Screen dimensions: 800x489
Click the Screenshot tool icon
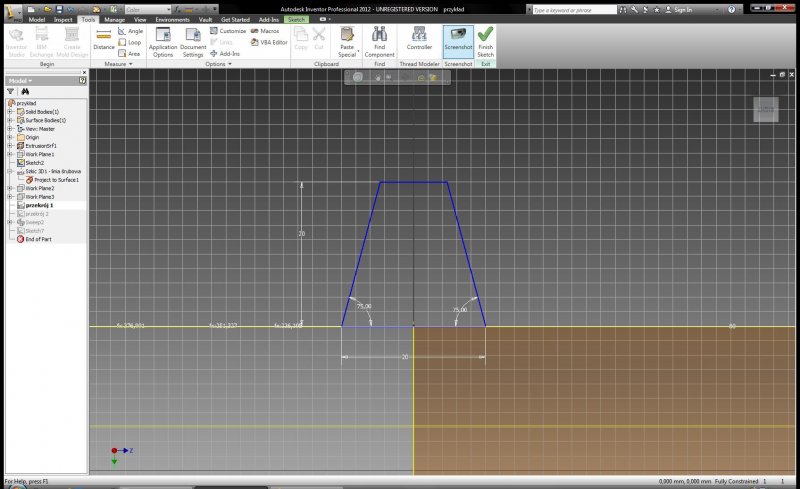[x=458, y=34]
